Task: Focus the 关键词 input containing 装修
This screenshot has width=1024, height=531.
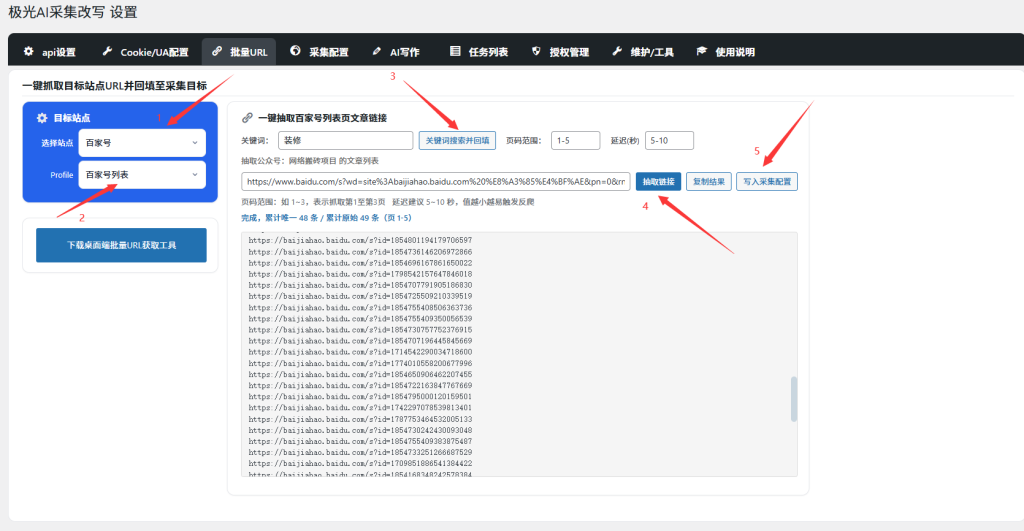Action: coord(345,140)
